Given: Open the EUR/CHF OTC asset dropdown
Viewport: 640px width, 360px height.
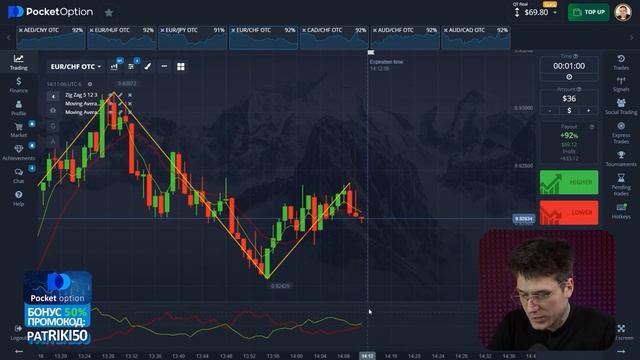Looking at the screenshot, I should click(76, 67).
